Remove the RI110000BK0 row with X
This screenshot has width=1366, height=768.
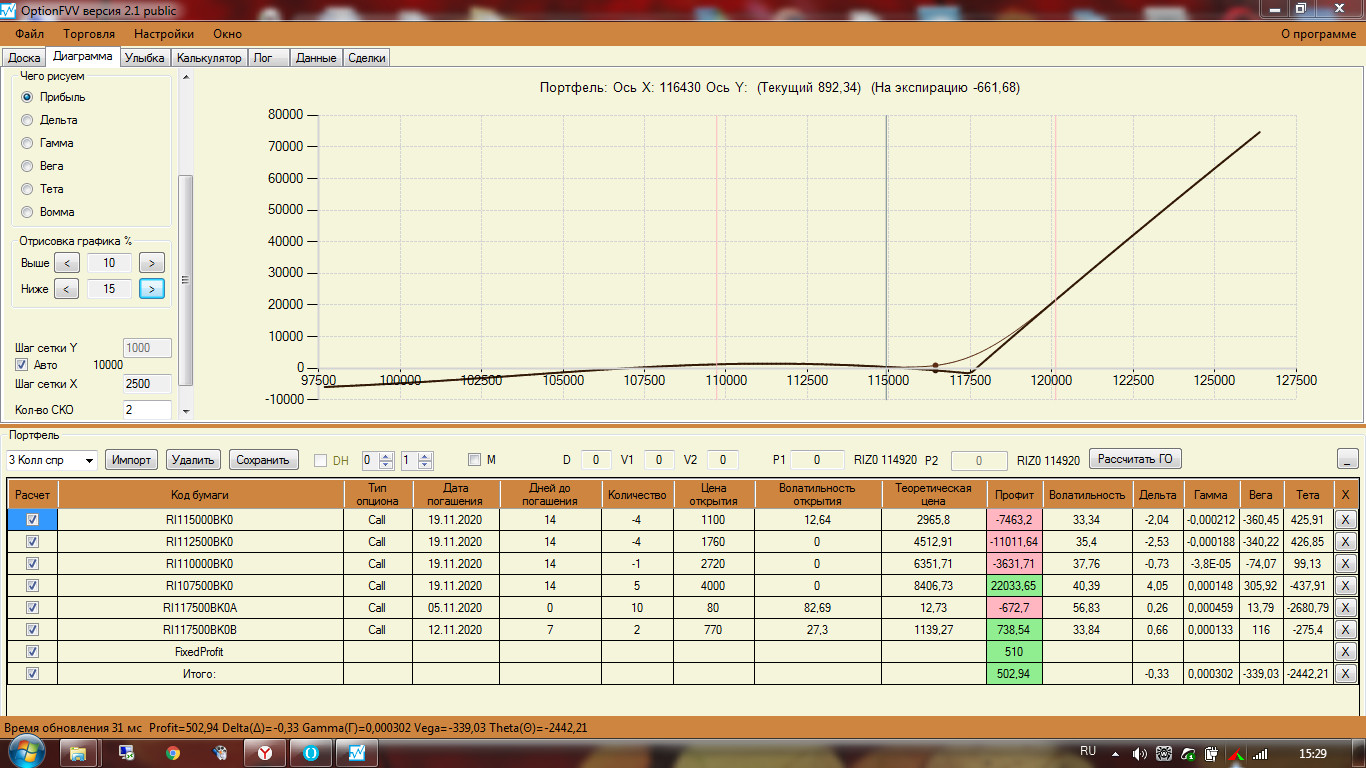pos(1345,563)
